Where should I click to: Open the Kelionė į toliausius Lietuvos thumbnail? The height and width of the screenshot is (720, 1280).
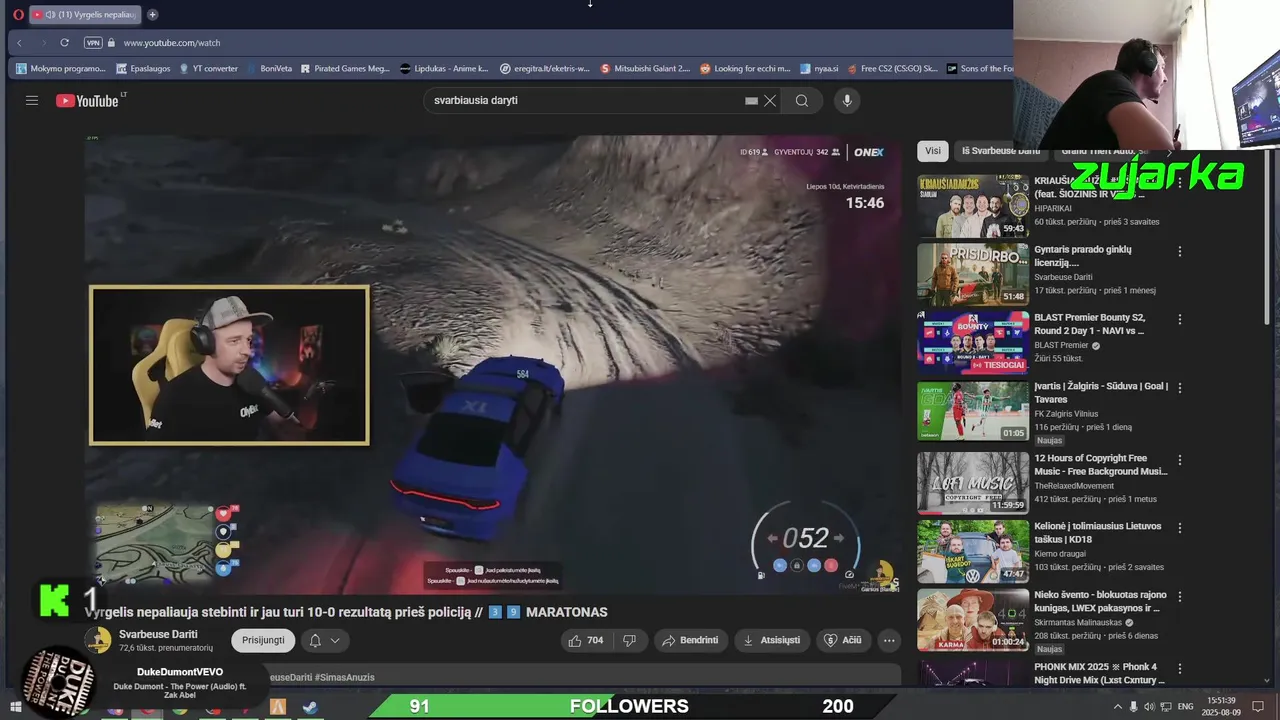(973, 551)
